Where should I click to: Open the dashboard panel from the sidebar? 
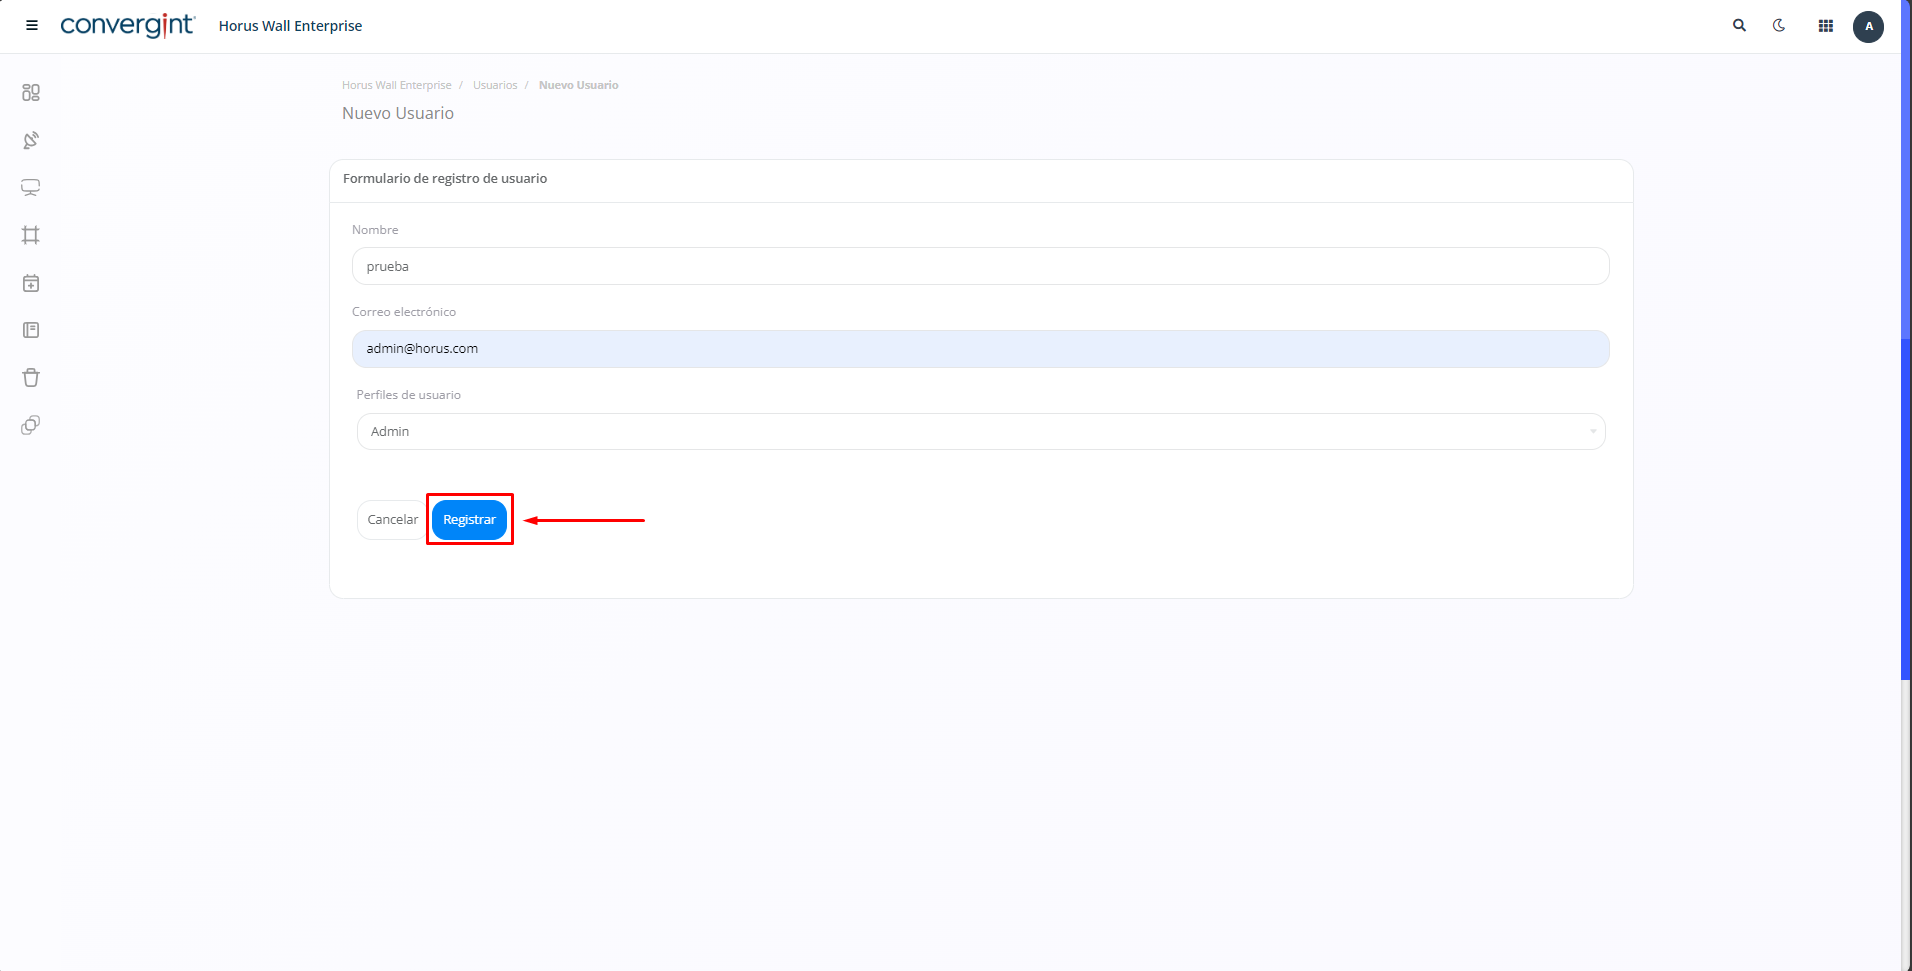tap(31, 92)
